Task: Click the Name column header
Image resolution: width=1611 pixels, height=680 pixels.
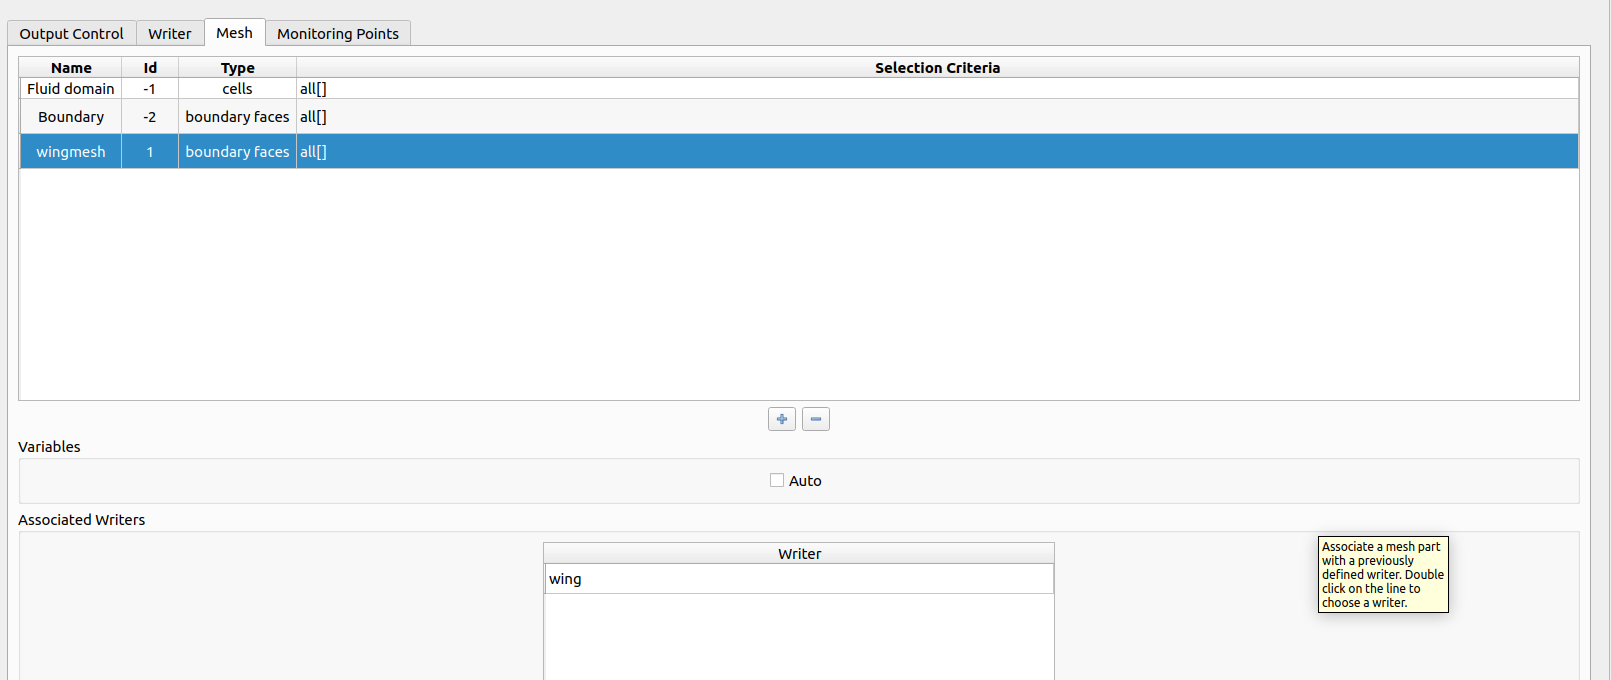Action: (71, 68)
